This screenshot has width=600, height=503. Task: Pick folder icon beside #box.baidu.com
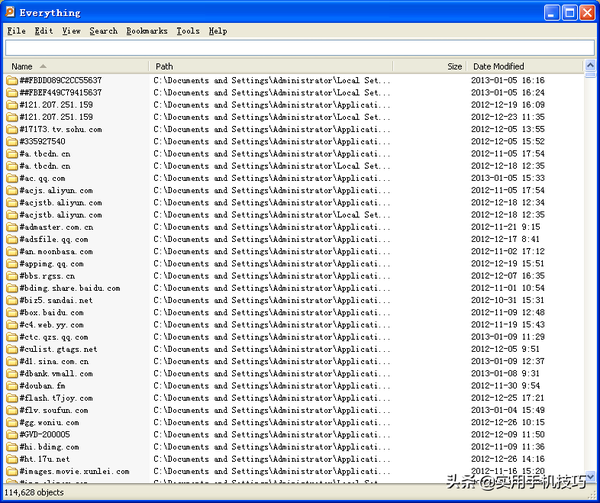click(x=12, y=312)
